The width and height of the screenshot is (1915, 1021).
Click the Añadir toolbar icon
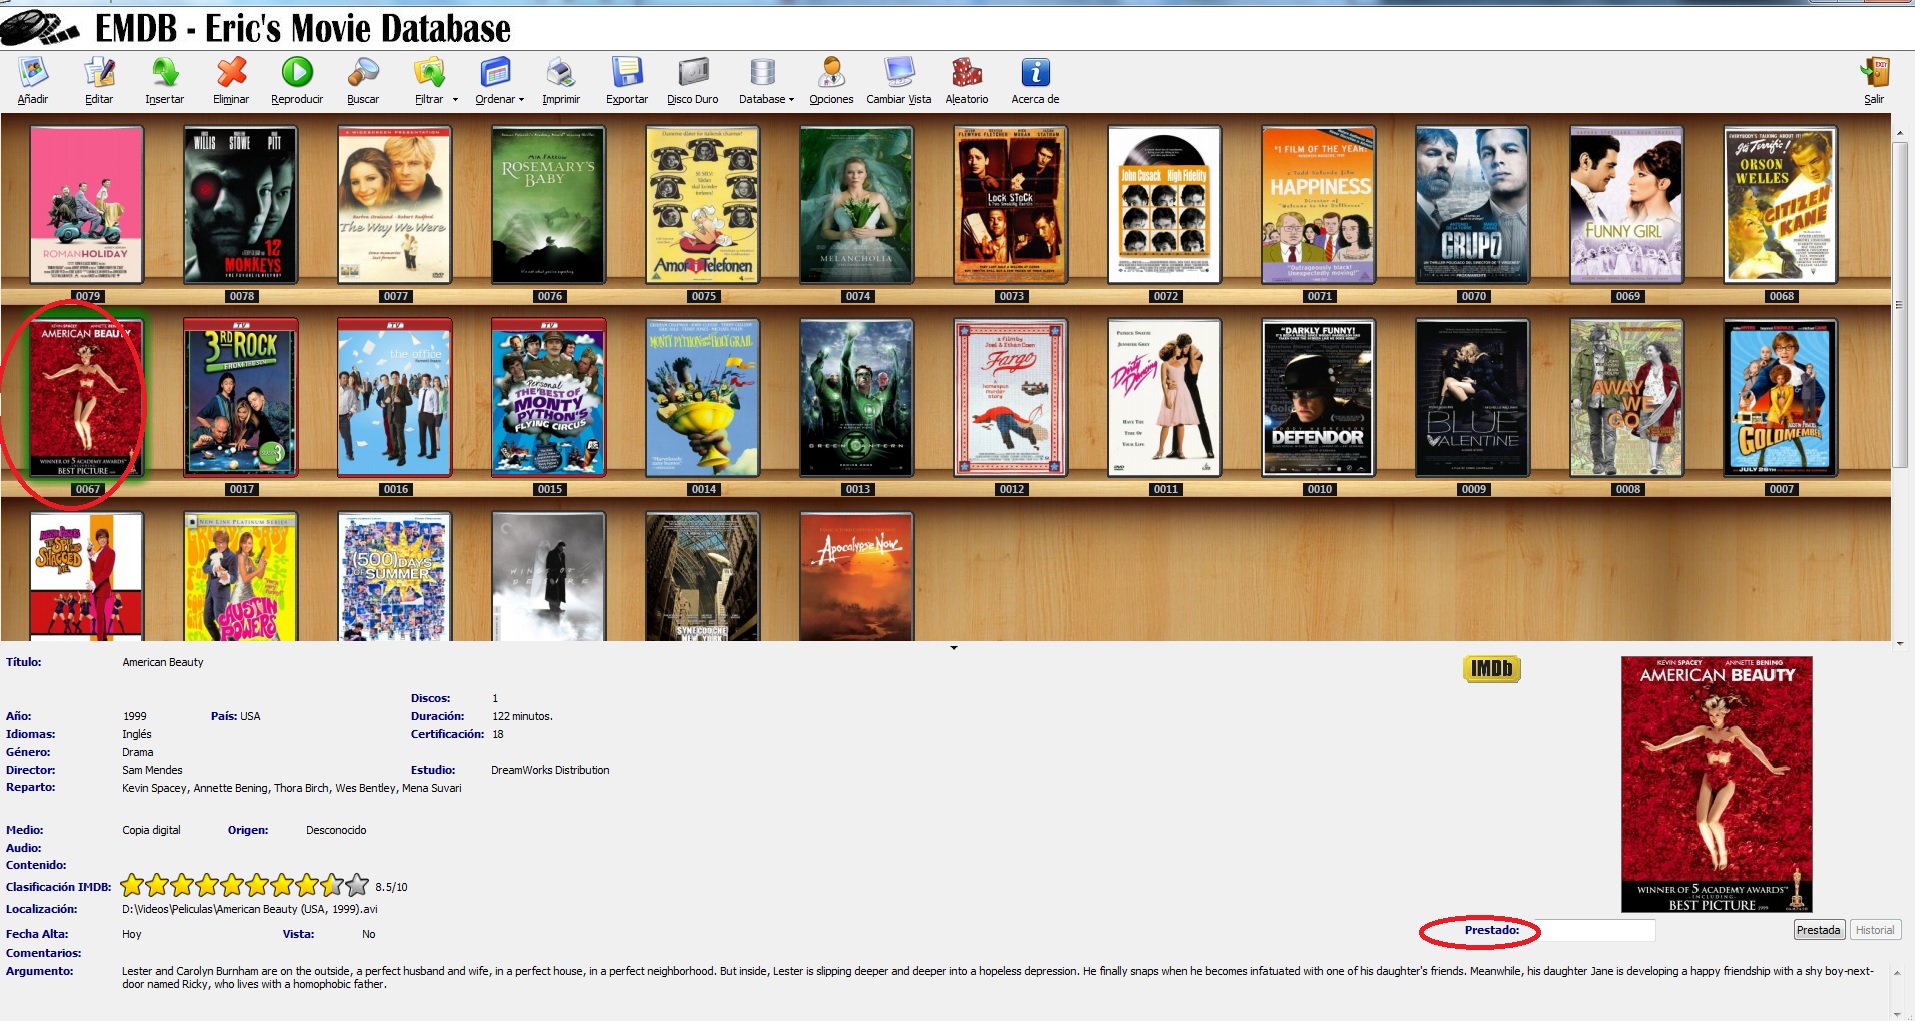[33, 74]
